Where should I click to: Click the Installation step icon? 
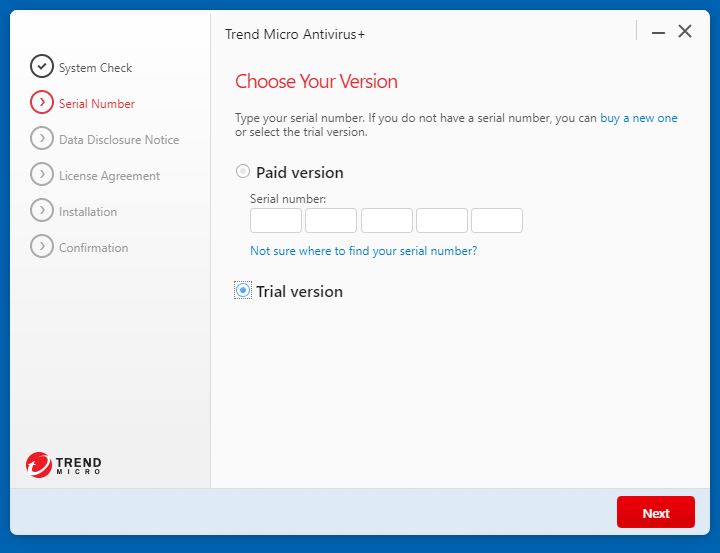coord(42,210)
